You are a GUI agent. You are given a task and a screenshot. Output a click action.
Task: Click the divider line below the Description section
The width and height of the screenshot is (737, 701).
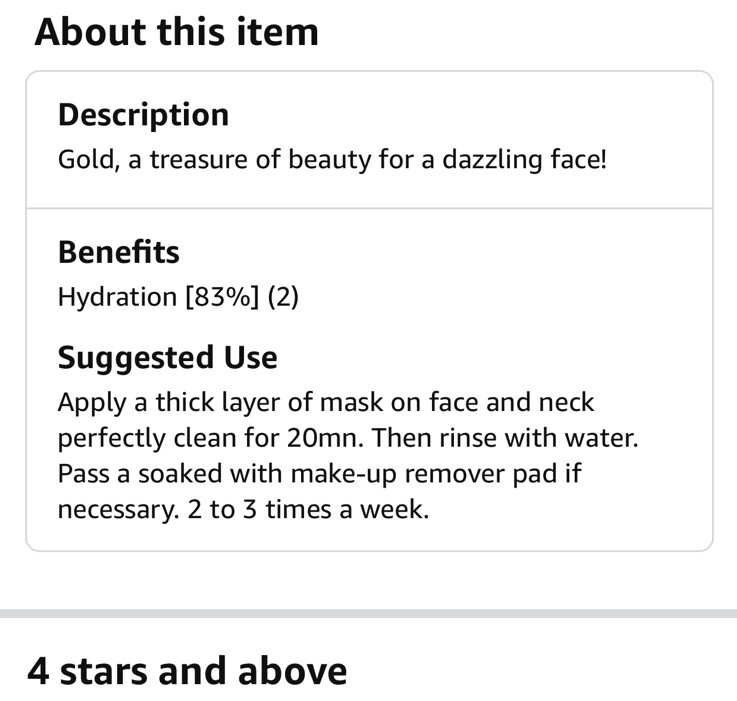click(369, 208)
